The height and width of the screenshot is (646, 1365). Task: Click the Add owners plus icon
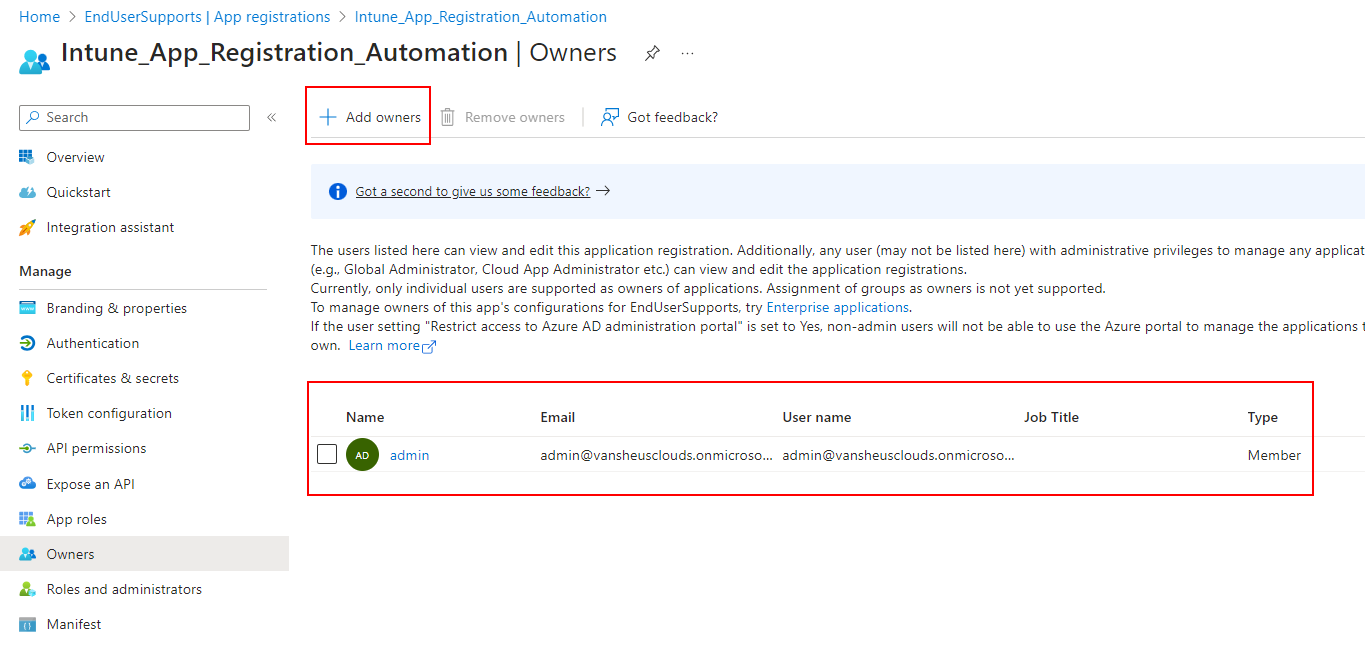click(327, 117)
